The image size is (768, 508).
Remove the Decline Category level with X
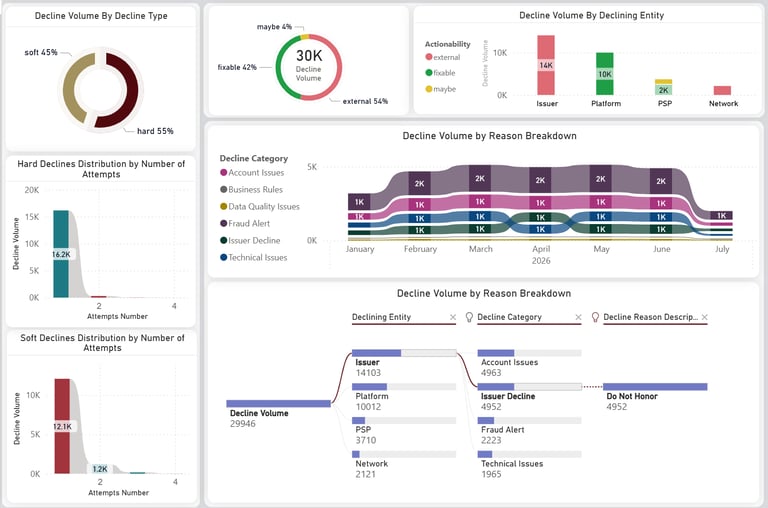click(578, 317)
